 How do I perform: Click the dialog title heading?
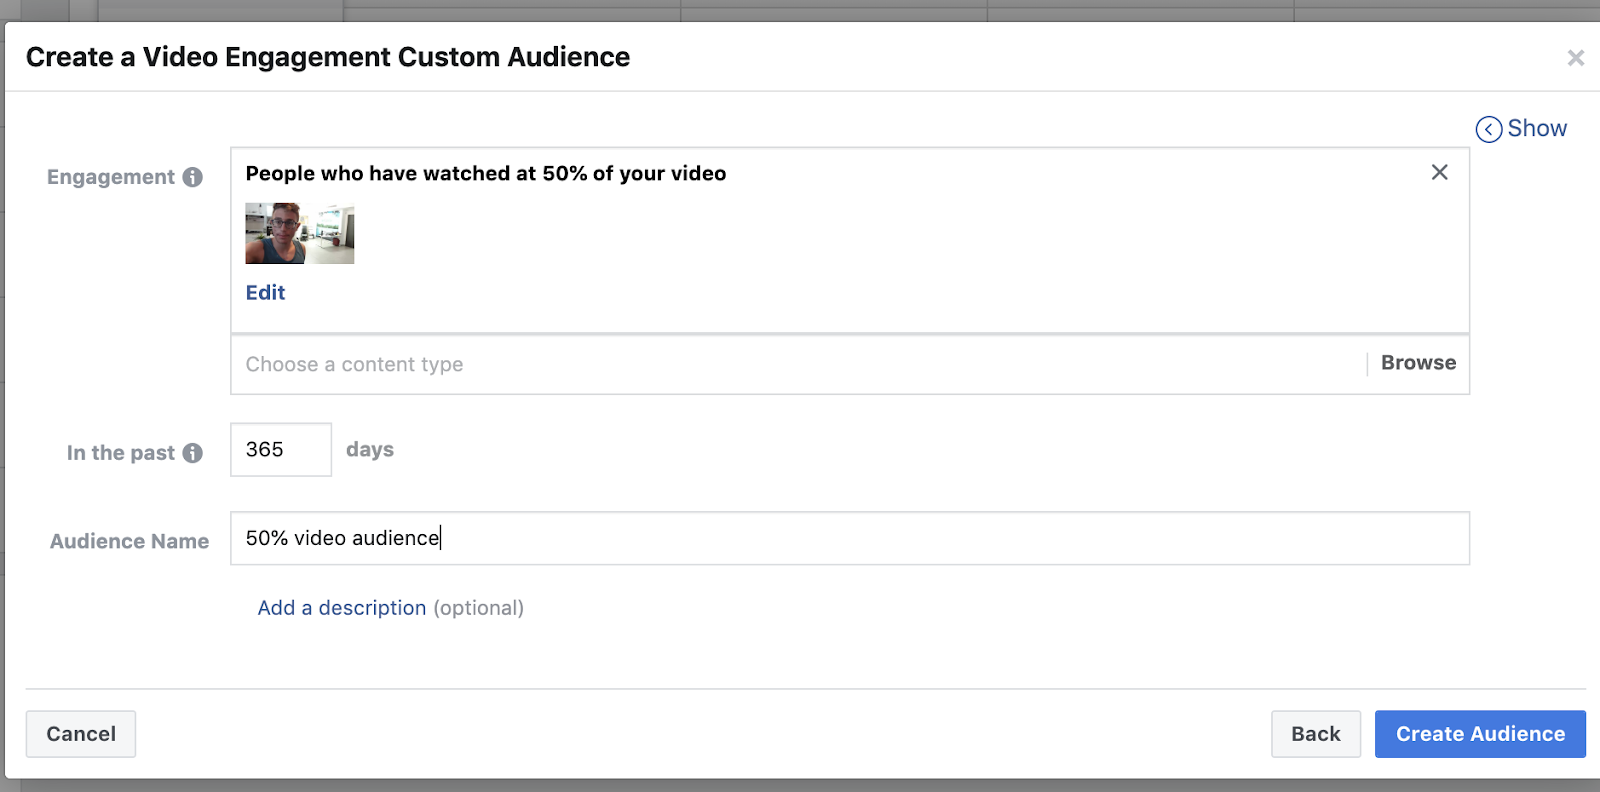click(x=328, y=57)
